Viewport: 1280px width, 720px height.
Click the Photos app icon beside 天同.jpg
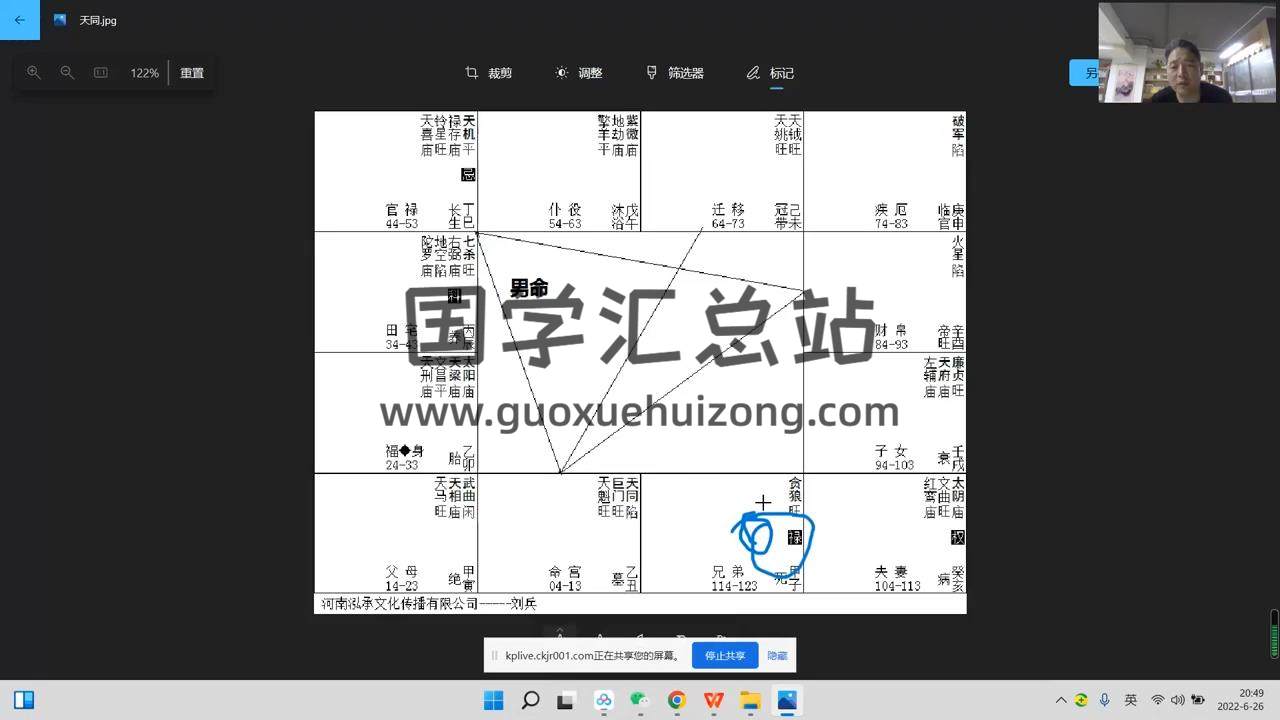[60, 20]
